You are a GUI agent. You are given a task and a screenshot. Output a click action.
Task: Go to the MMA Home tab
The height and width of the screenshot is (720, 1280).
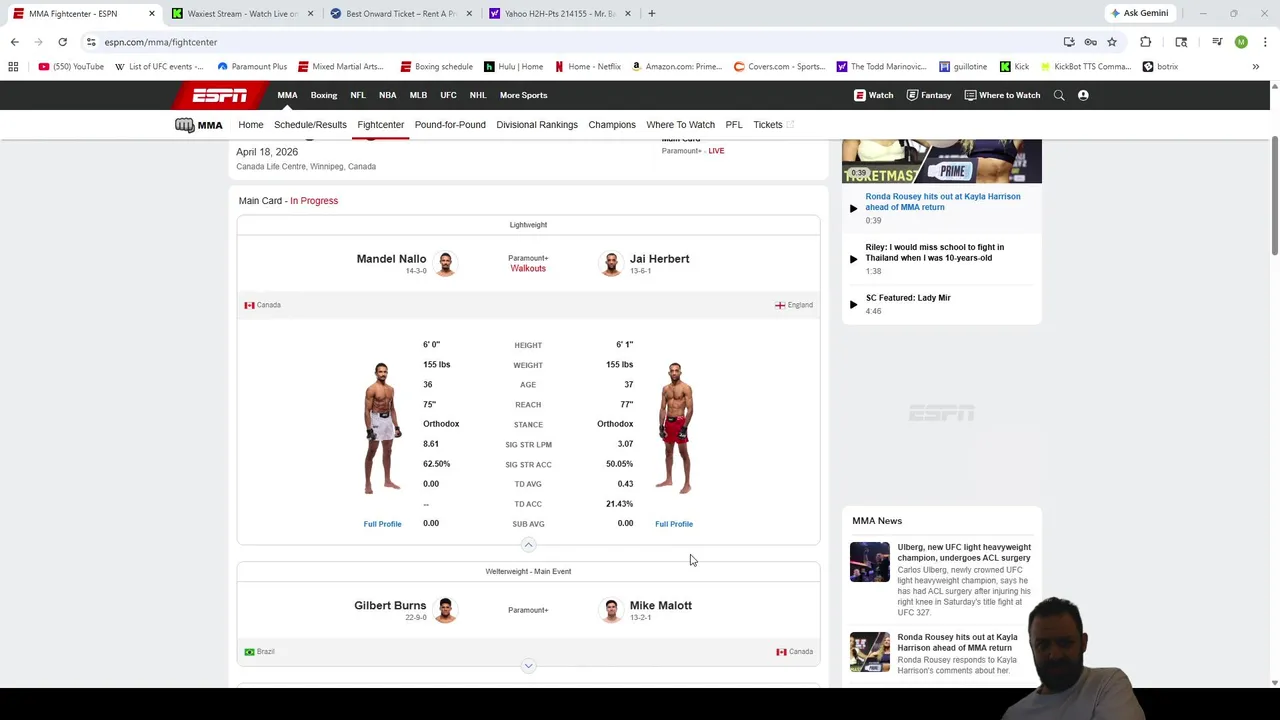[251, 125]
